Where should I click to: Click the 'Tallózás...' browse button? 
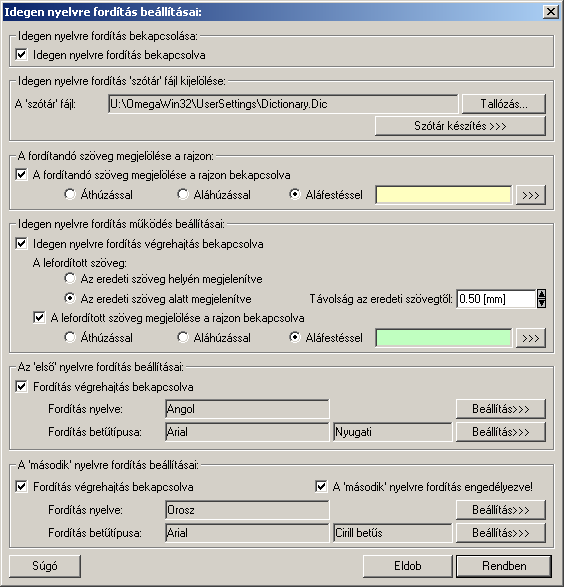click(x=503, y=104)
